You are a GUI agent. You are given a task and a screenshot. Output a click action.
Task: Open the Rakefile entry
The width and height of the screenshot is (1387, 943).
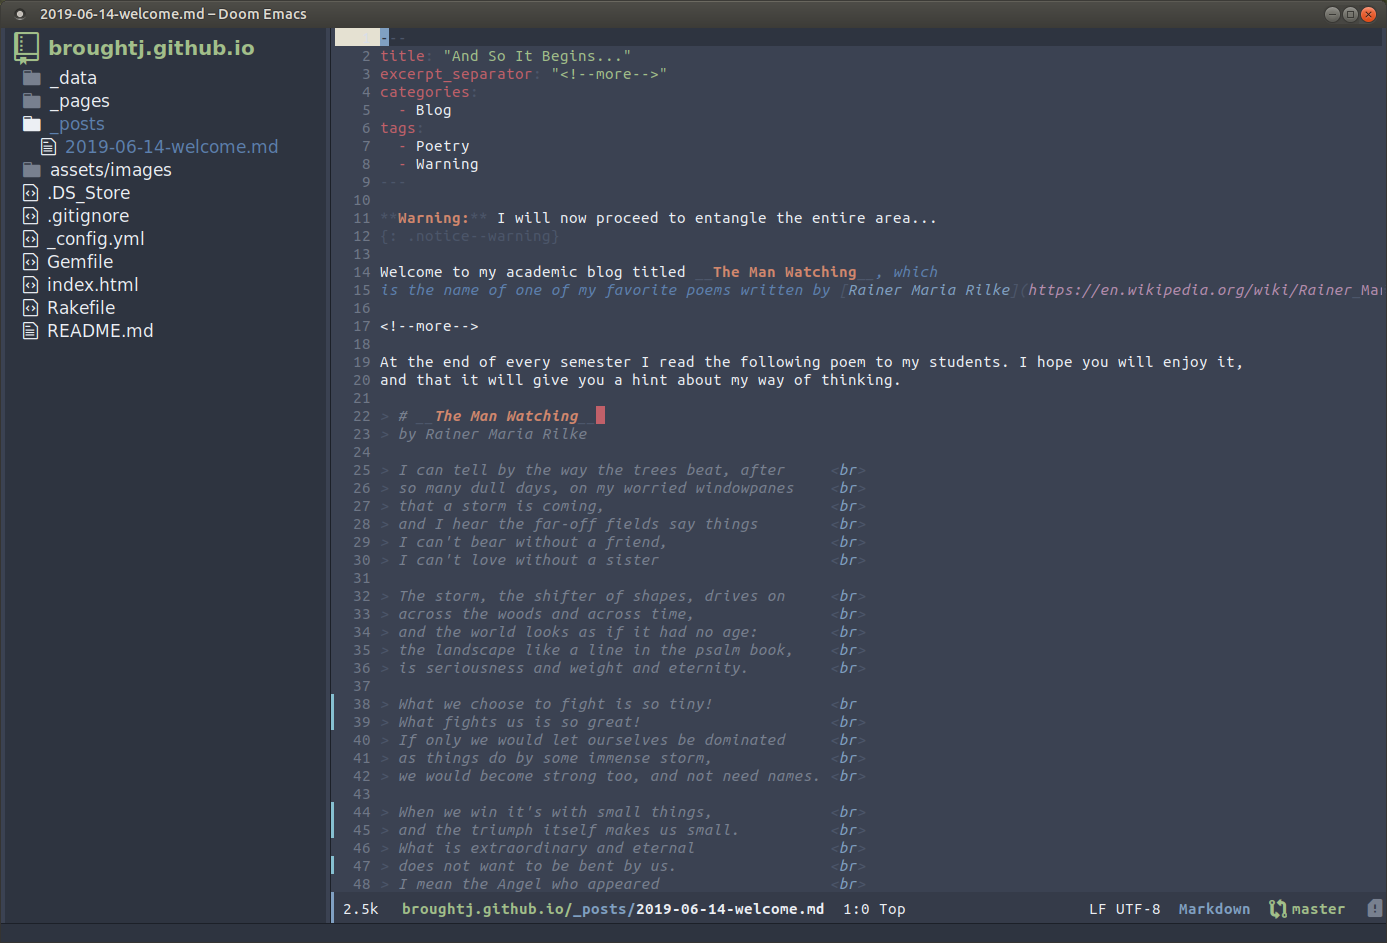(x=81, y=308)
